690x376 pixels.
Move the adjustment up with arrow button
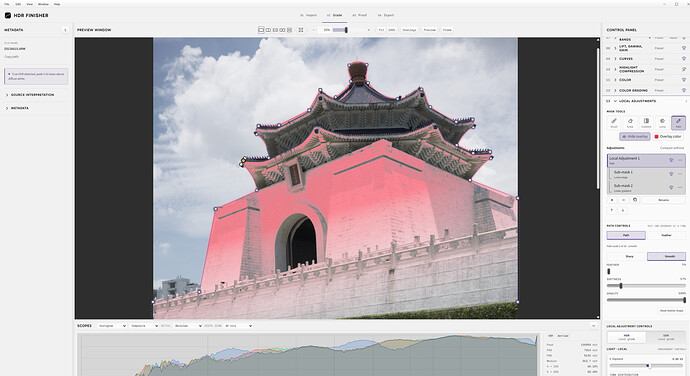[x=612, y=210]
